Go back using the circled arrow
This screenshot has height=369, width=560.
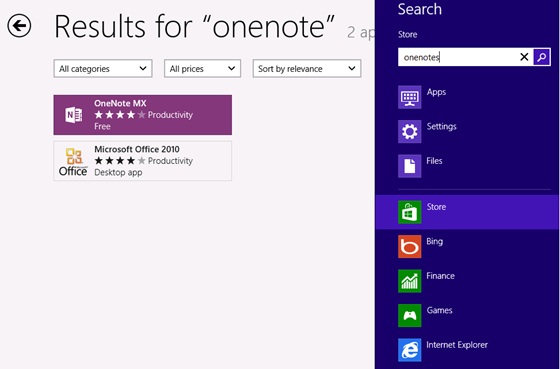tap(19, 26)
